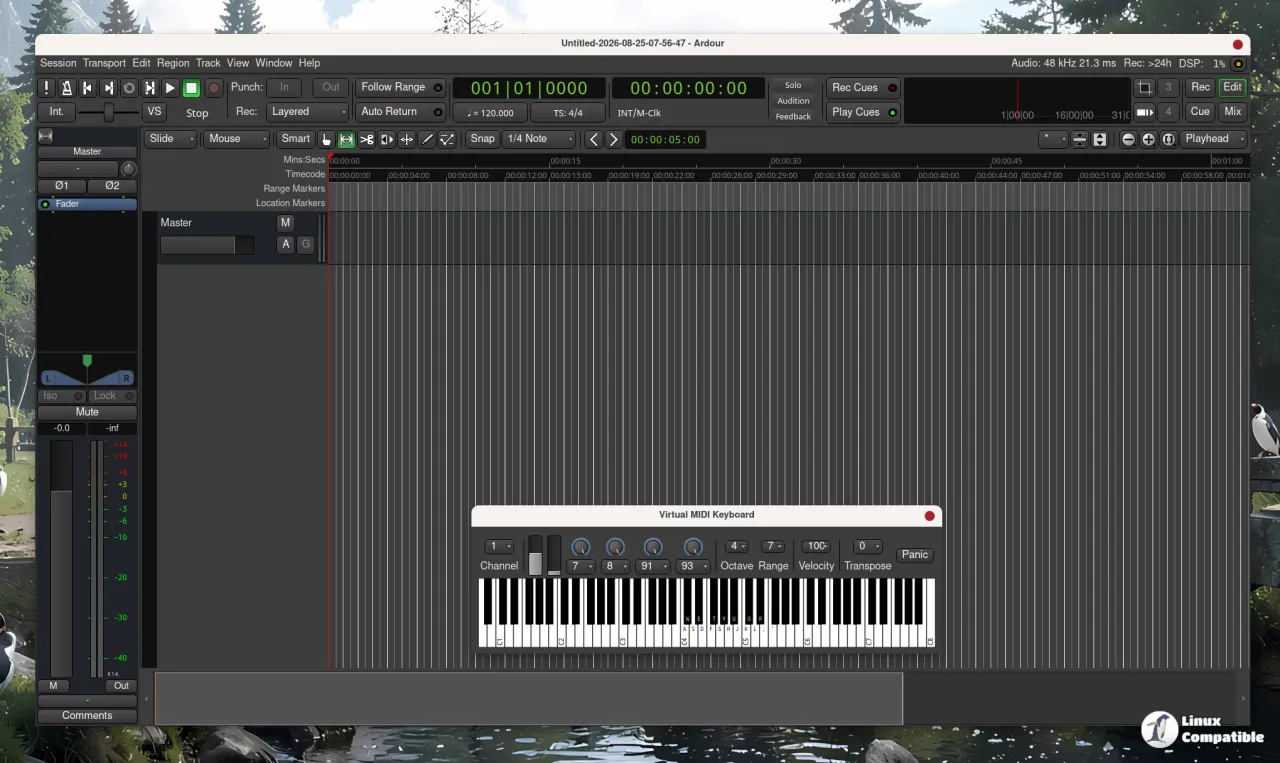Click the green Stop transport icon

pos(191,88)
